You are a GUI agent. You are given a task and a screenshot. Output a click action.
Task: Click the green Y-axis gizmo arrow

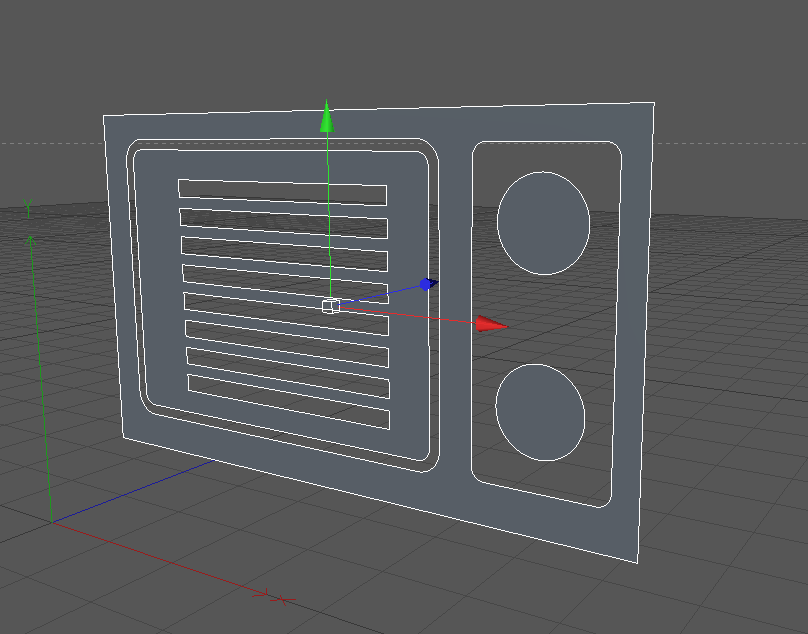coord(327,117)
